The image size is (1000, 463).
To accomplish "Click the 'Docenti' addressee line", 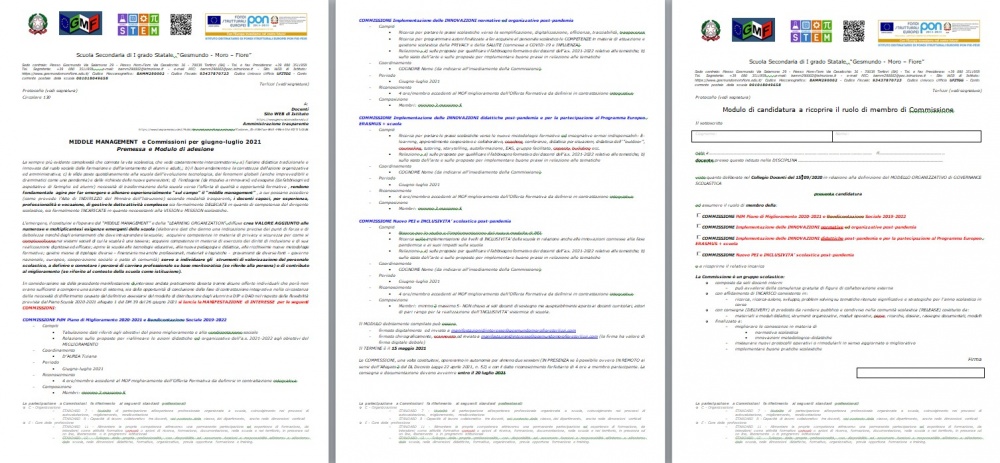I will coord(298,108).
